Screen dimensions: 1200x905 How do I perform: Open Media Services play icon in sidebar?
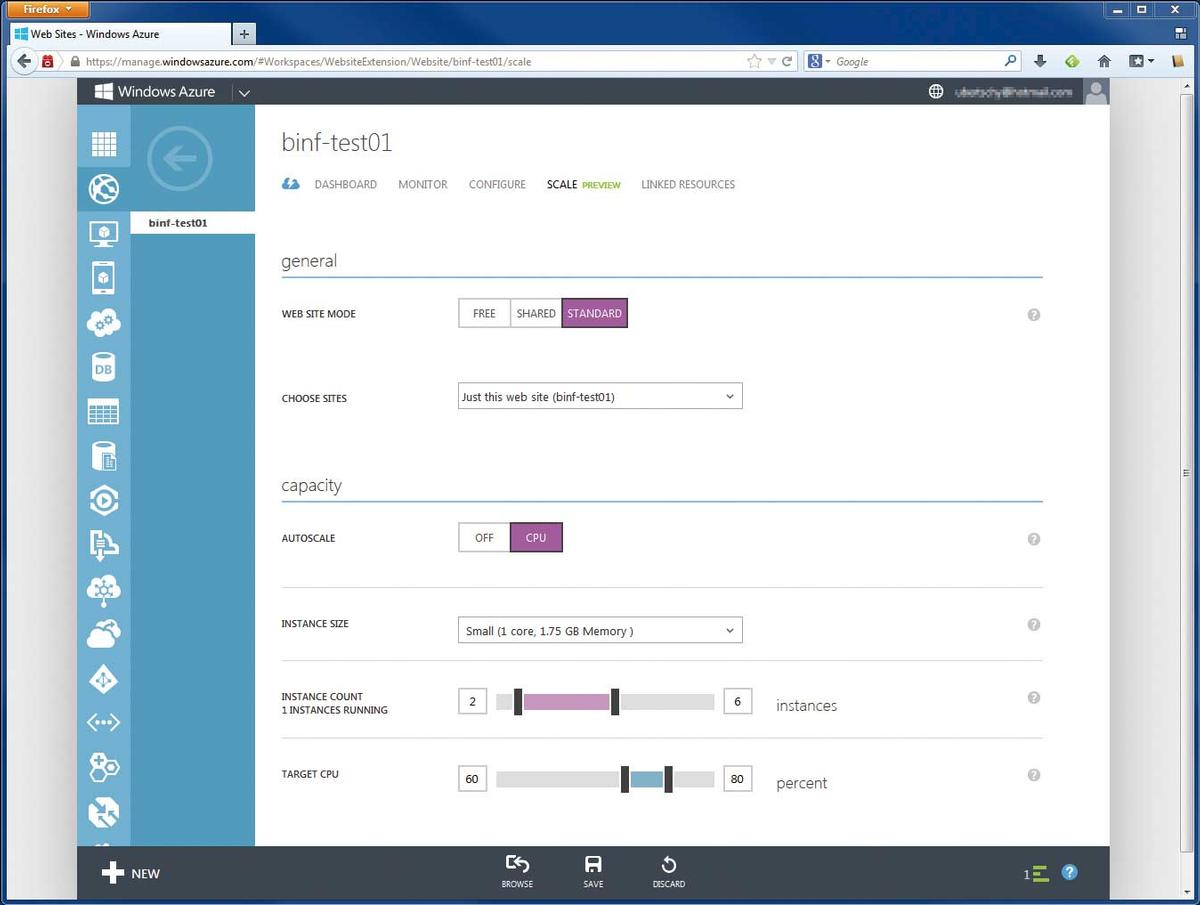104,499
